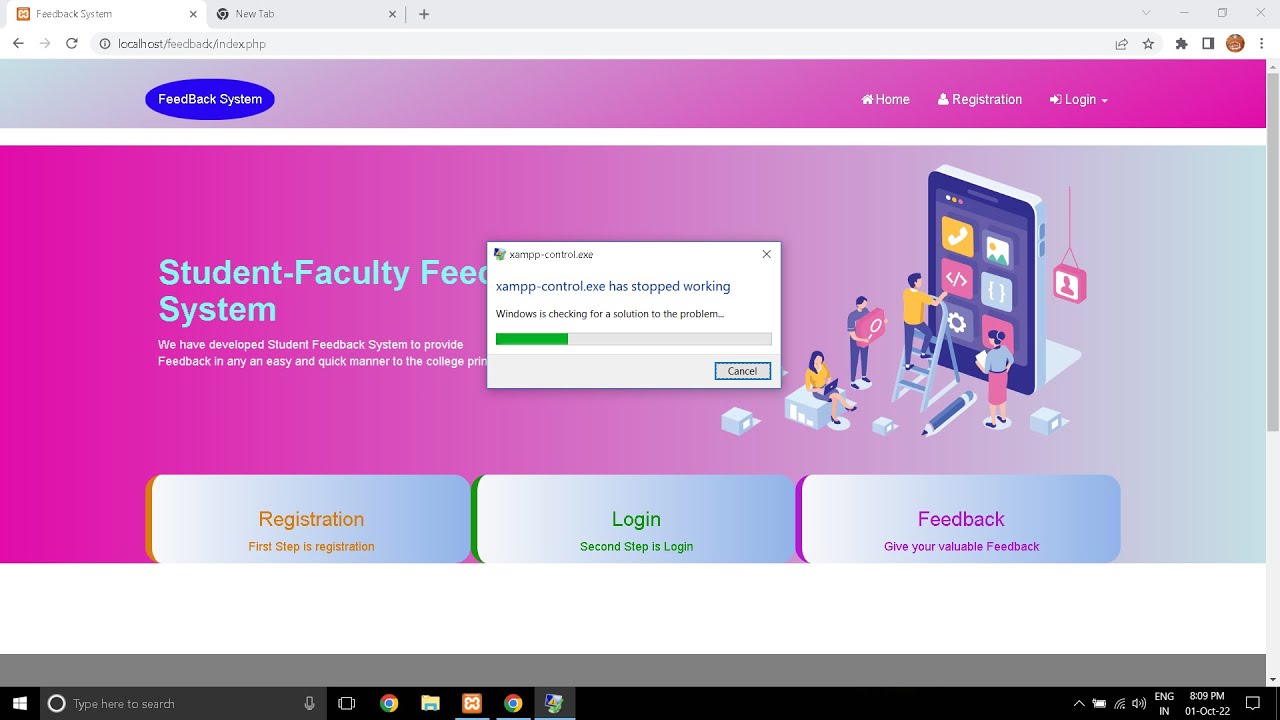Show hidden system tray icons chevron
Image resolution: width=1280 pixels, height=720 pixels.
tap(1079, 703)
